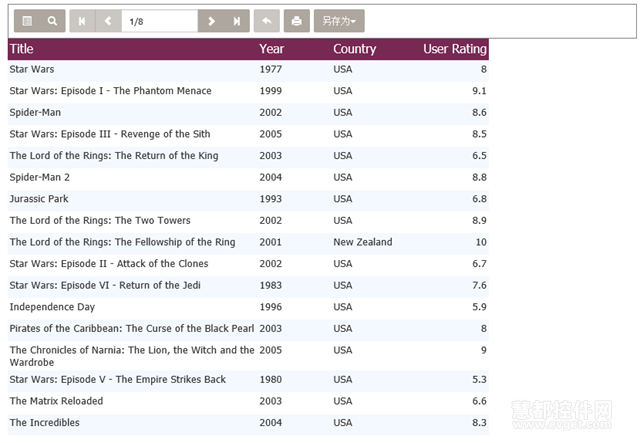
Task: Select 'The Fellowship of the Ring' title cell
Action: point(122,243)
